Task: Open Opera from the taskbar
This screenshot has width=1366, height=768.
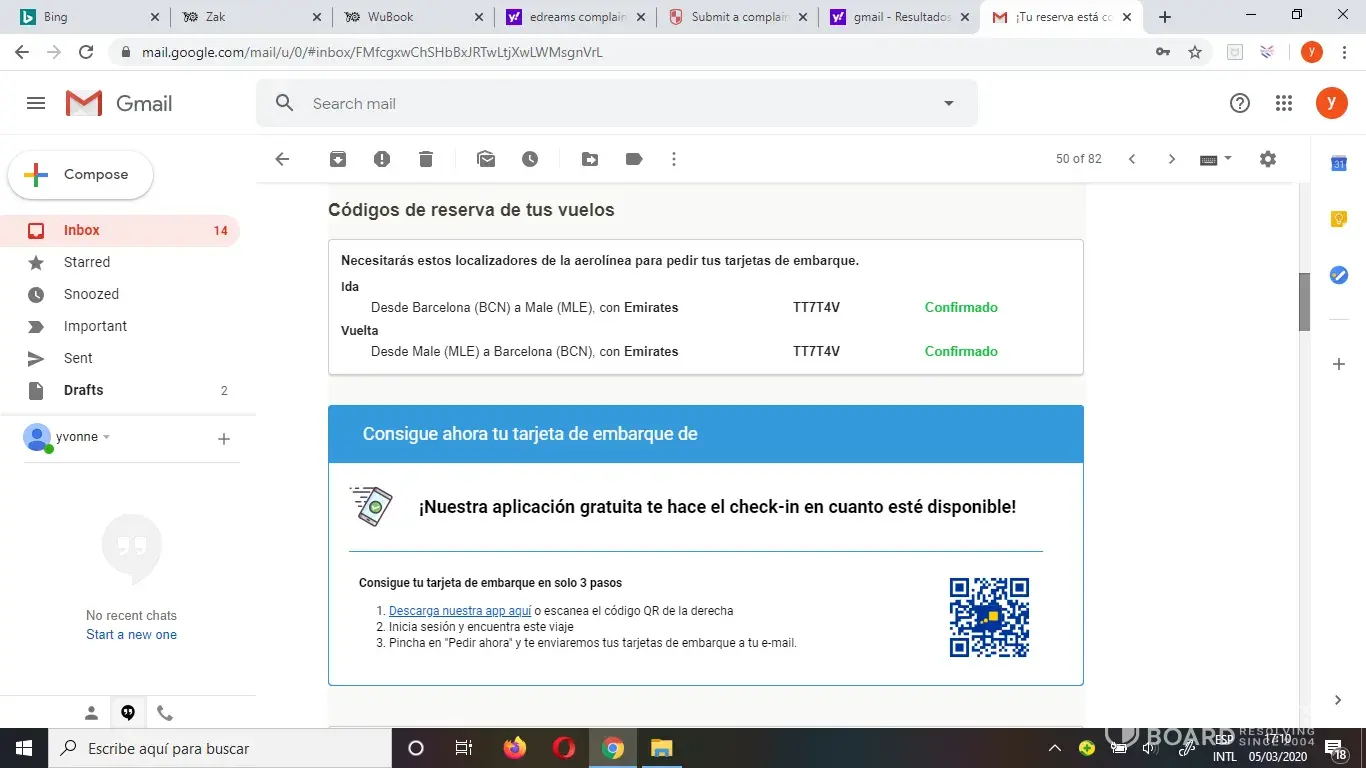Action: coord(564,748)
